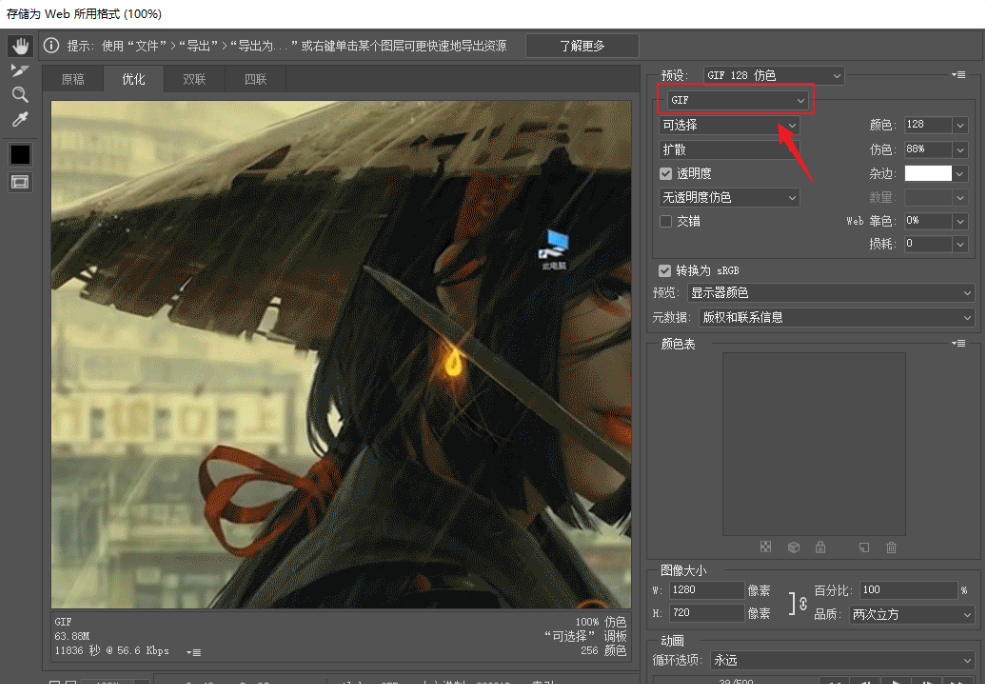The width and height of the screenshot is (985, 684).
Task: Switch to the 优化 tab
Action: point(133,79)
